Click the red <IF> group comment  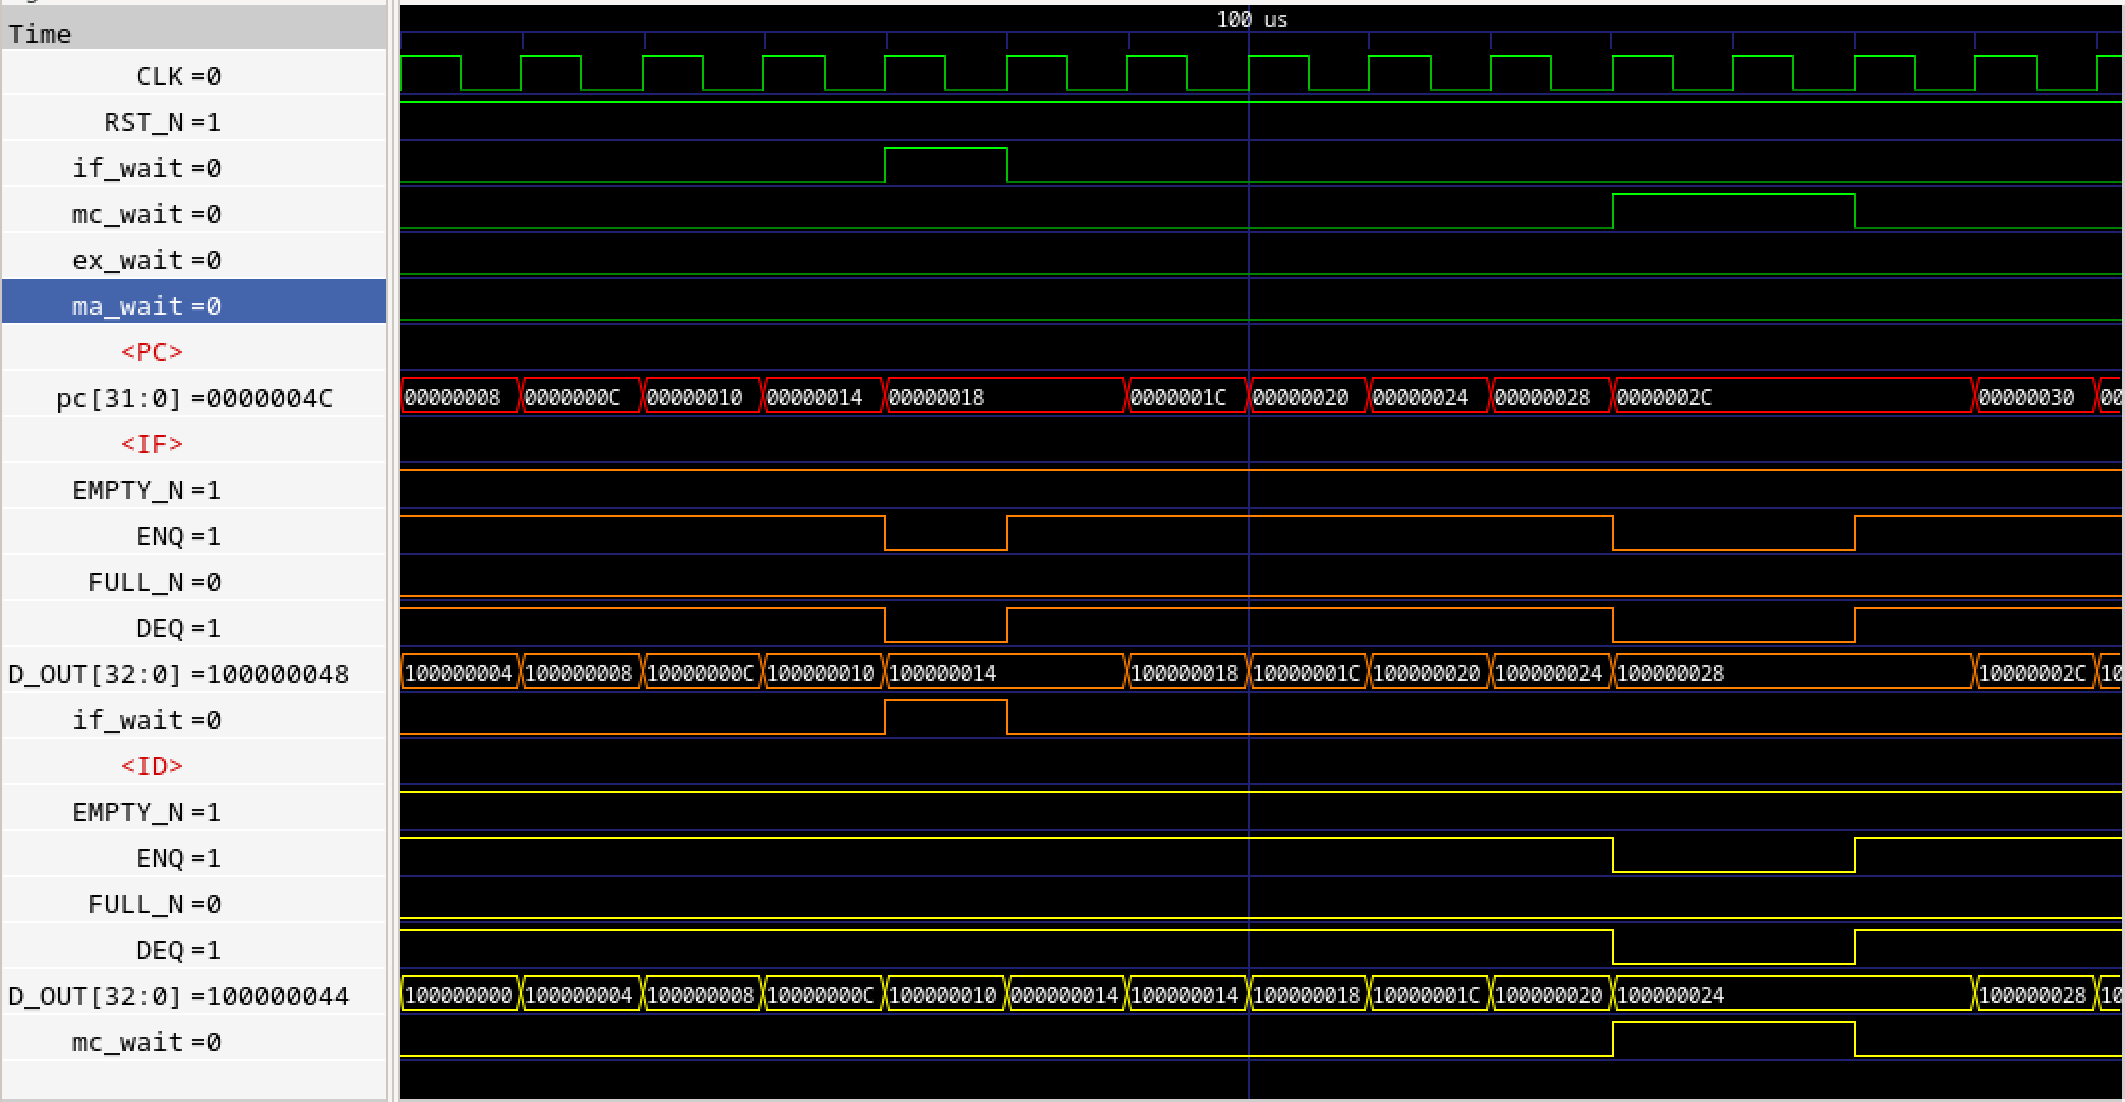pyautogui.click(x=151, y=444)
